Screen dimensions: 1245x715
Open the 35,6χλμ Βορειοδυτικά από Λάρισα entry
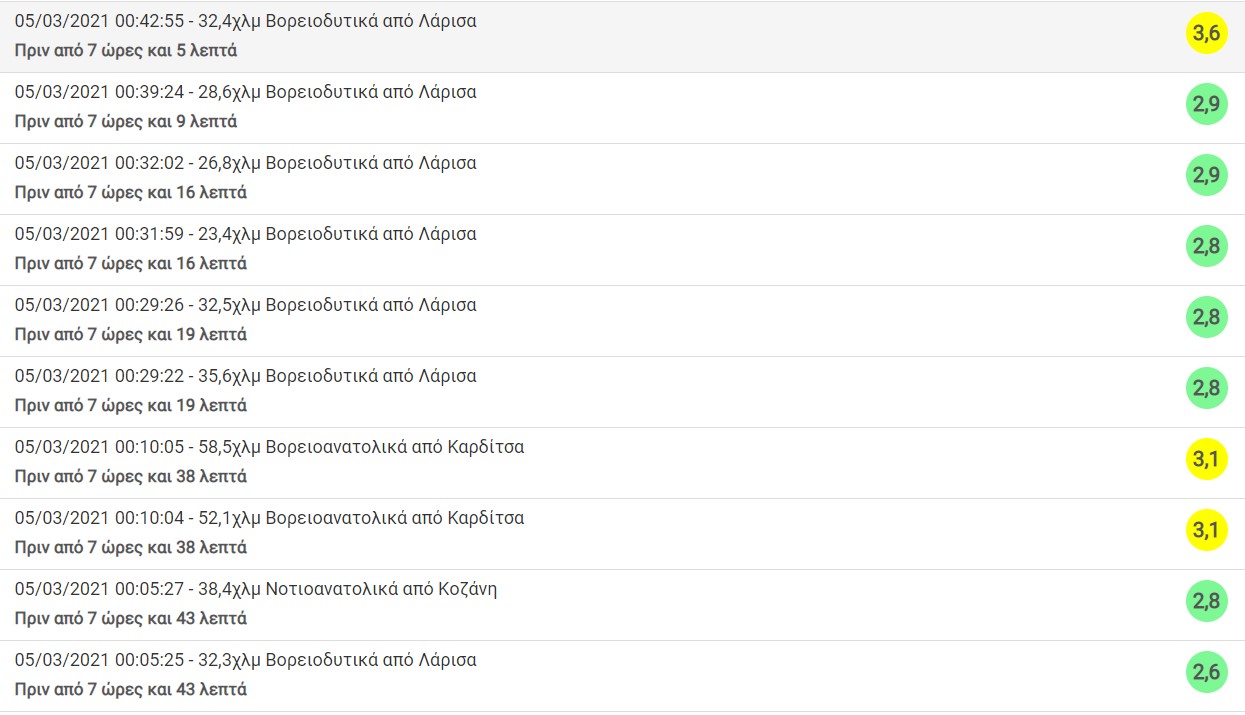click(245, 376)
